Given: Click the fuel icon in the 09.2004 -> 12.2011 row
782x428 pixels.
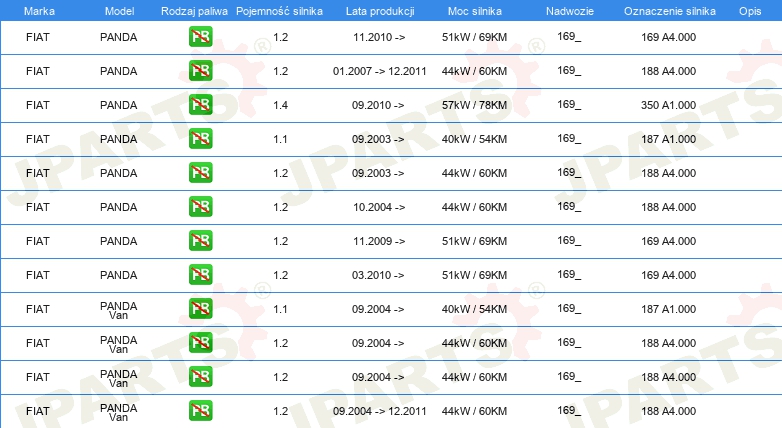Looking at the screenshot, I should click(x=200, y=411).
